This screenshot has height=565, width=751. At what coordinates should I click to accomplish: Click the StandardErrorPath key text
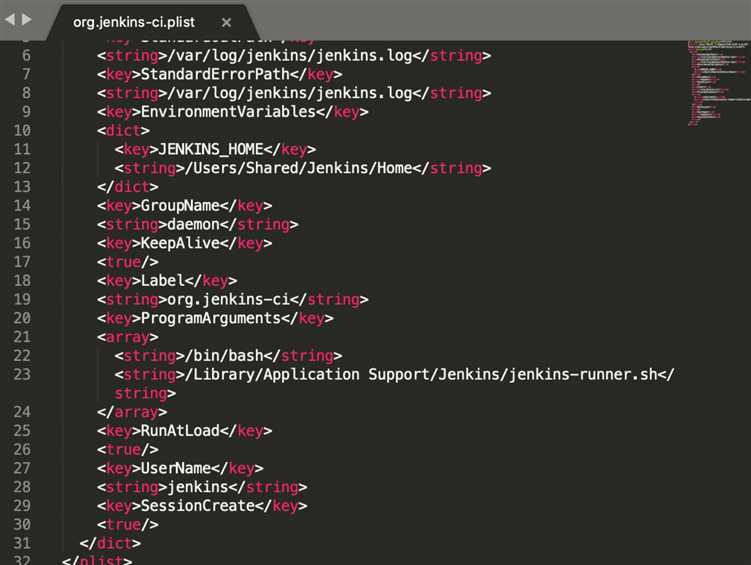pyautogui.click(x=215, y=74)
